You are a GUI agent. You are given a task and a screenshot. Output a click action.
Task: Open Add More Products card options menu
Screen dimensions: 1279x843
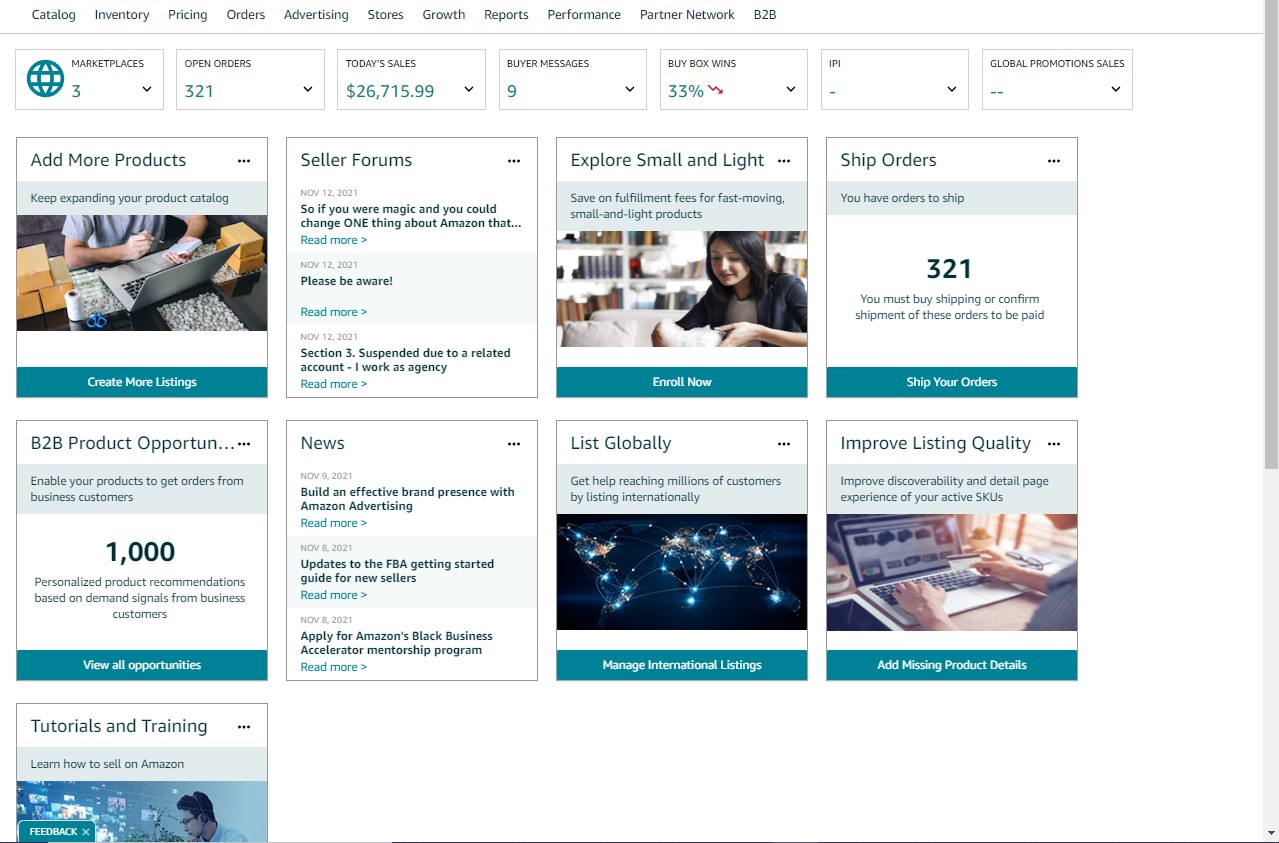click(244, 161)
